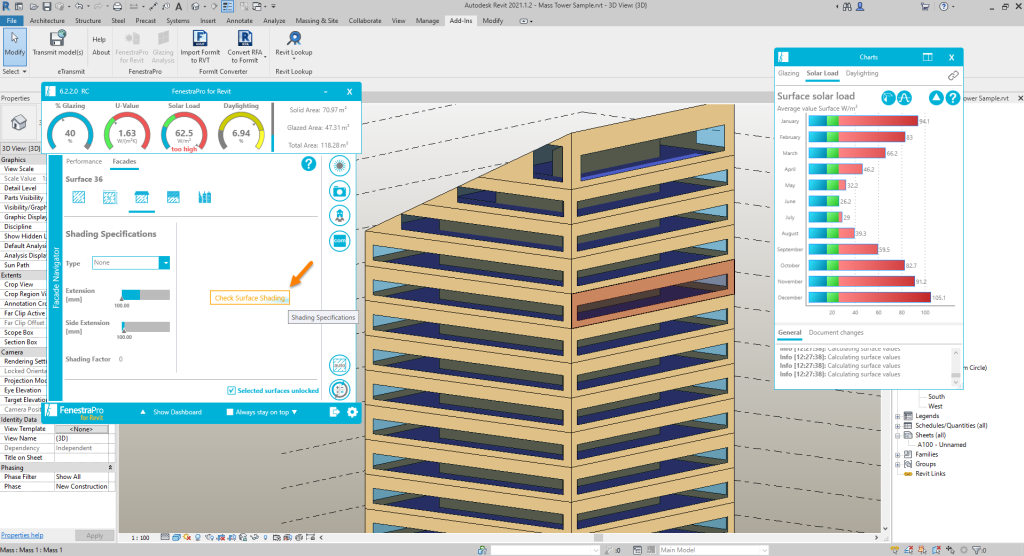The width and height of the screenshot is (1024, 556).
Task: Select the building skyline facade icon
Action: (x=204, y=197)
